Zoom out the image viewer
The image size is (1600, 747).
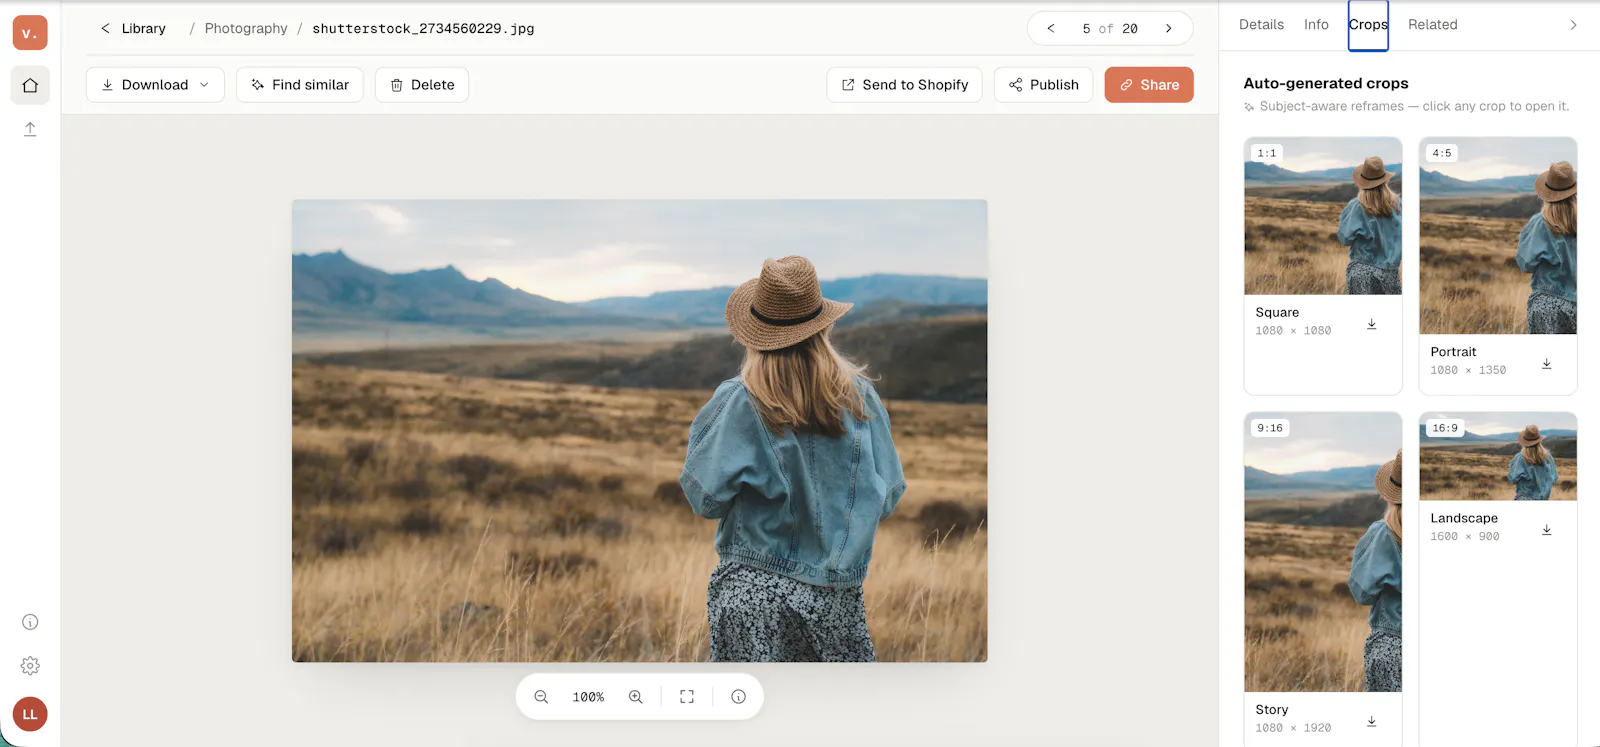(x=541, y=697)
